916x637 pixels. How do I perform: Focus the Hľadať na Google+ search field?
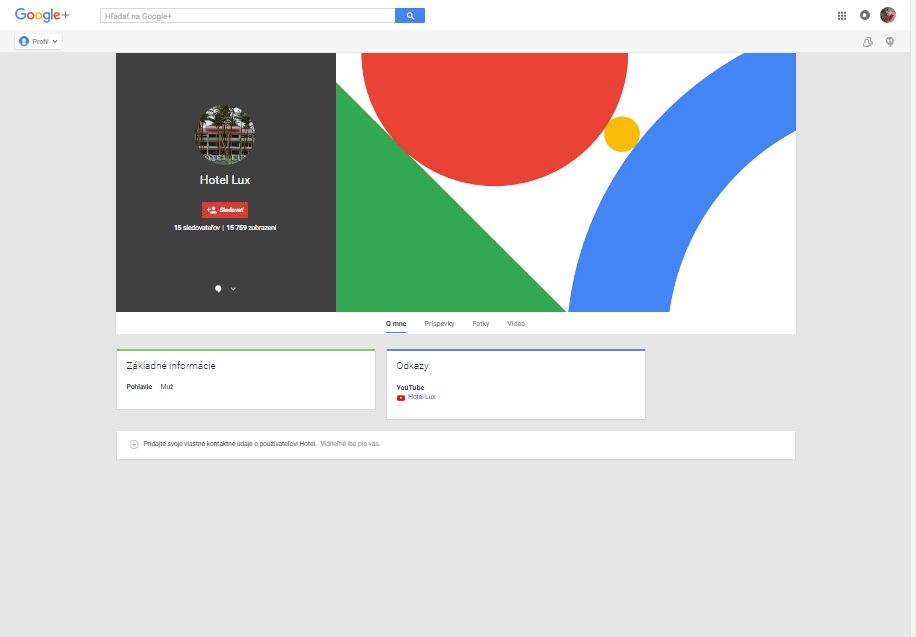248,16
